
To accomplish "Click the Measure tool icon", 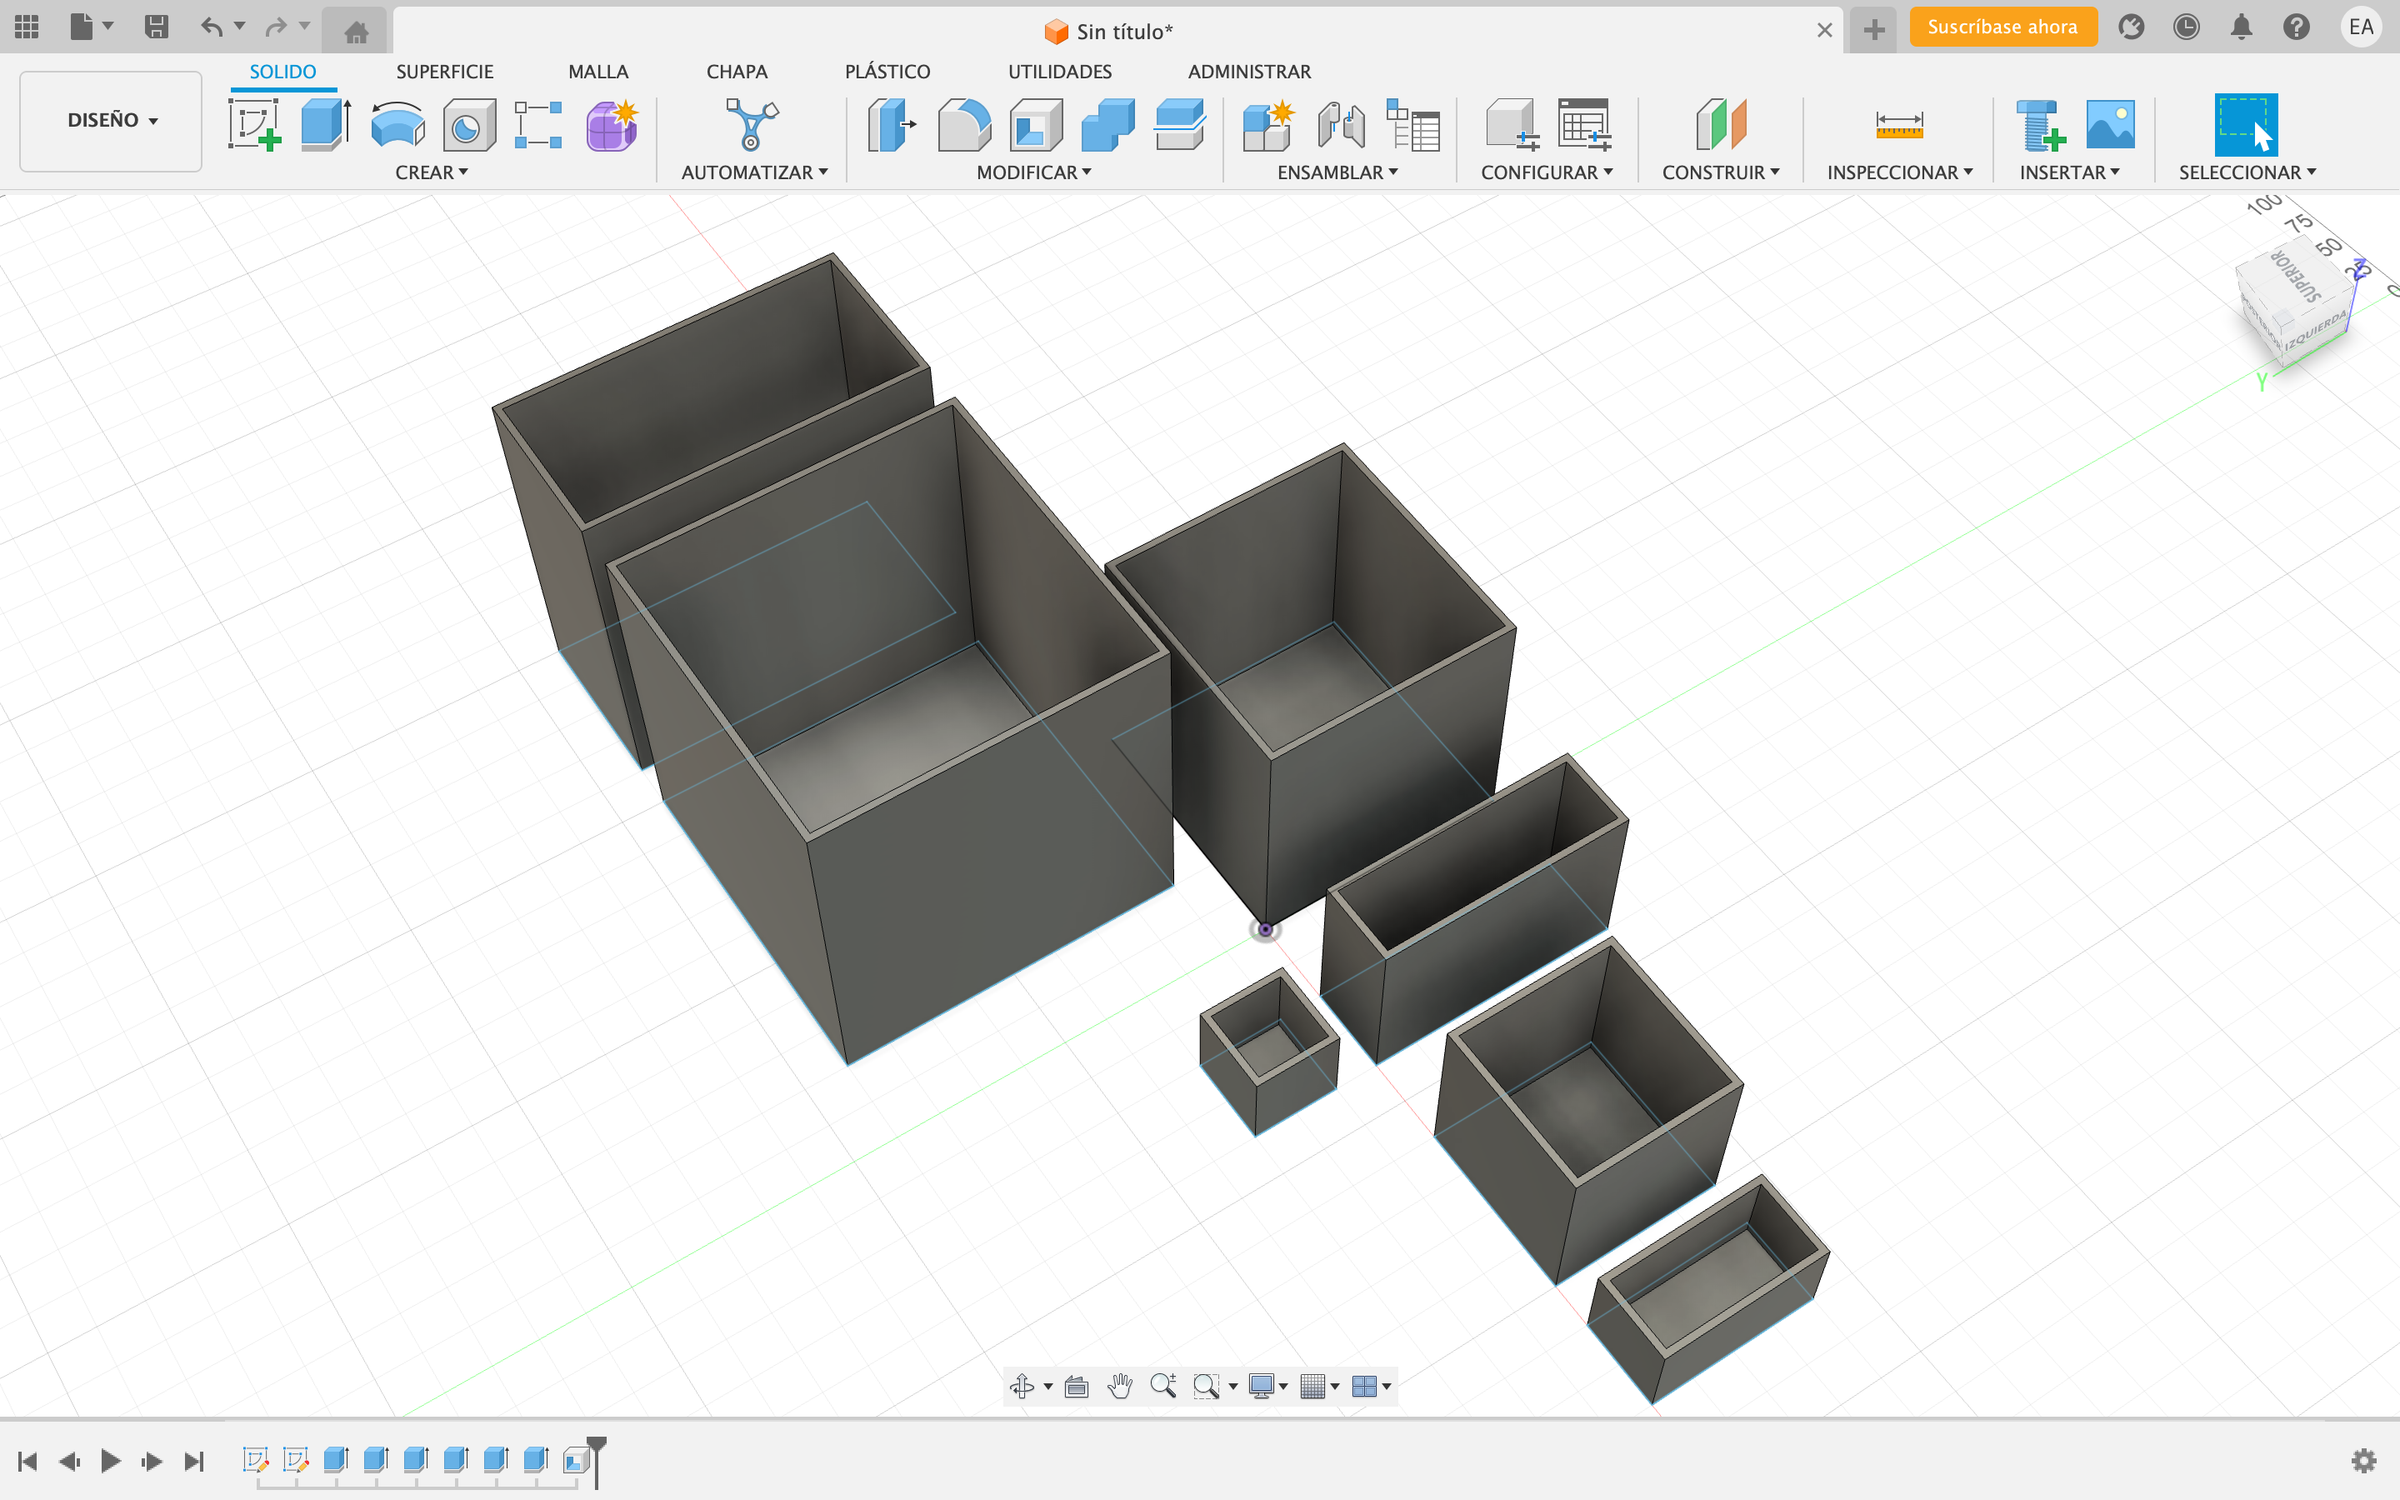I will click(x=1899, y=124).
